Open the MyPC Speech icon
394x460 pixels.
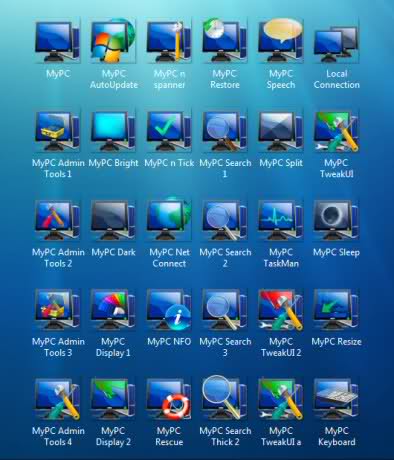tap(280, 41)
